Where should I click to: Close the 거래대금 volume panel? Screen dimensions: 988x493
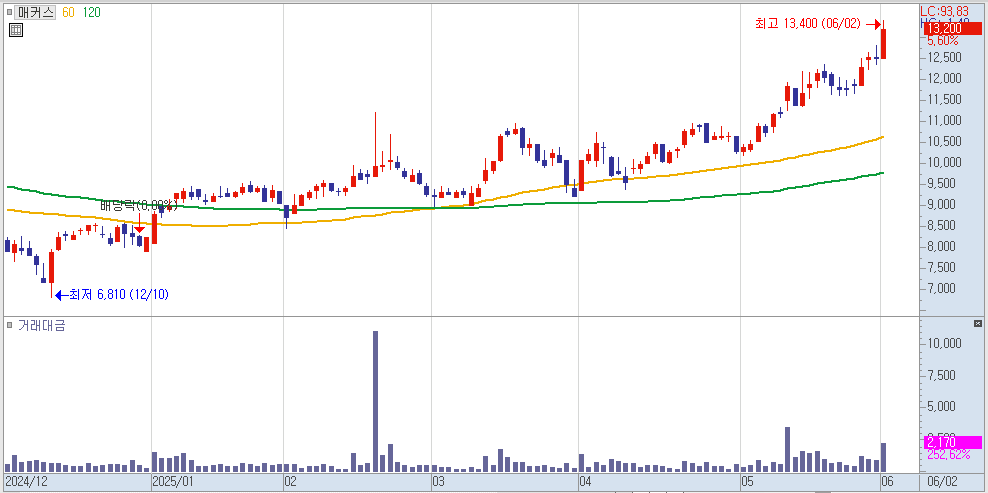[977, 323]
